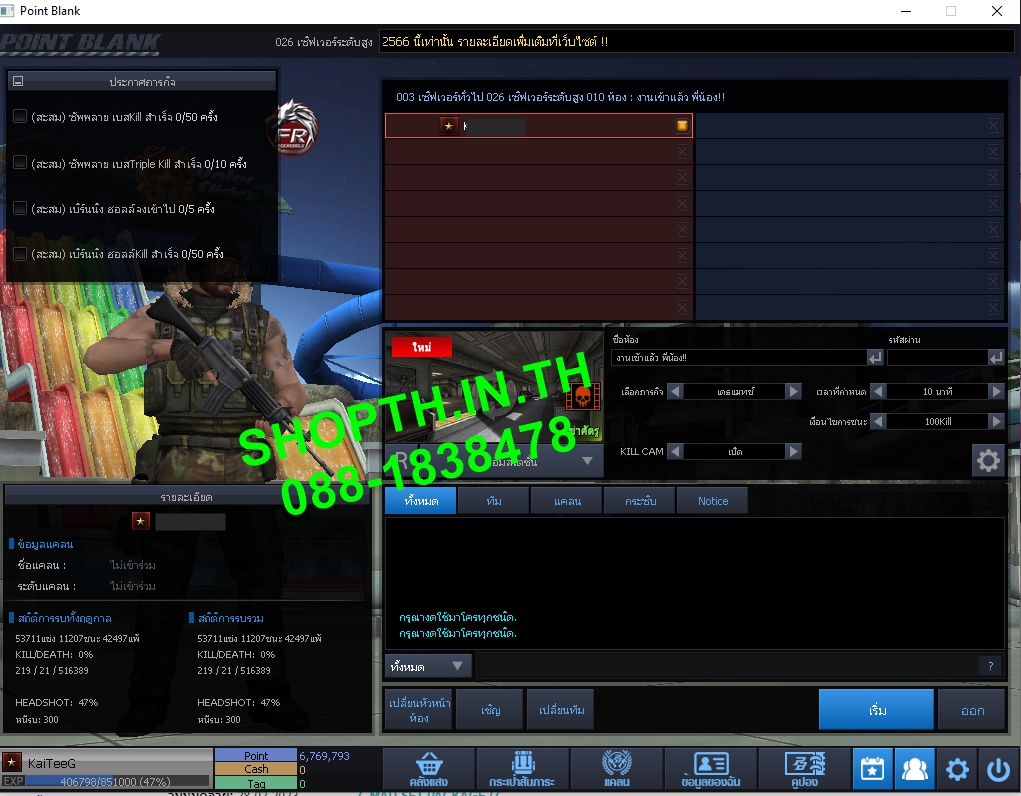Screen dimensions: 1021x796
Task: Increase the 100Kill win condition
Action: (x=996, y=421)
